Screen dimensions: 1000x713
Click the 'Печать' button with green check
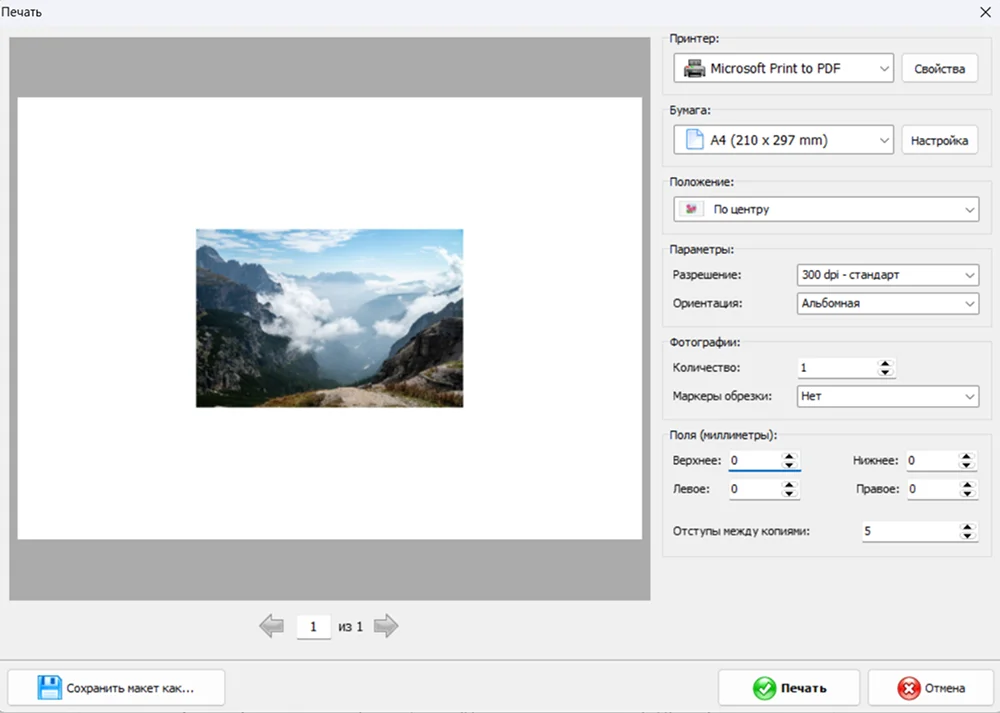789,687
